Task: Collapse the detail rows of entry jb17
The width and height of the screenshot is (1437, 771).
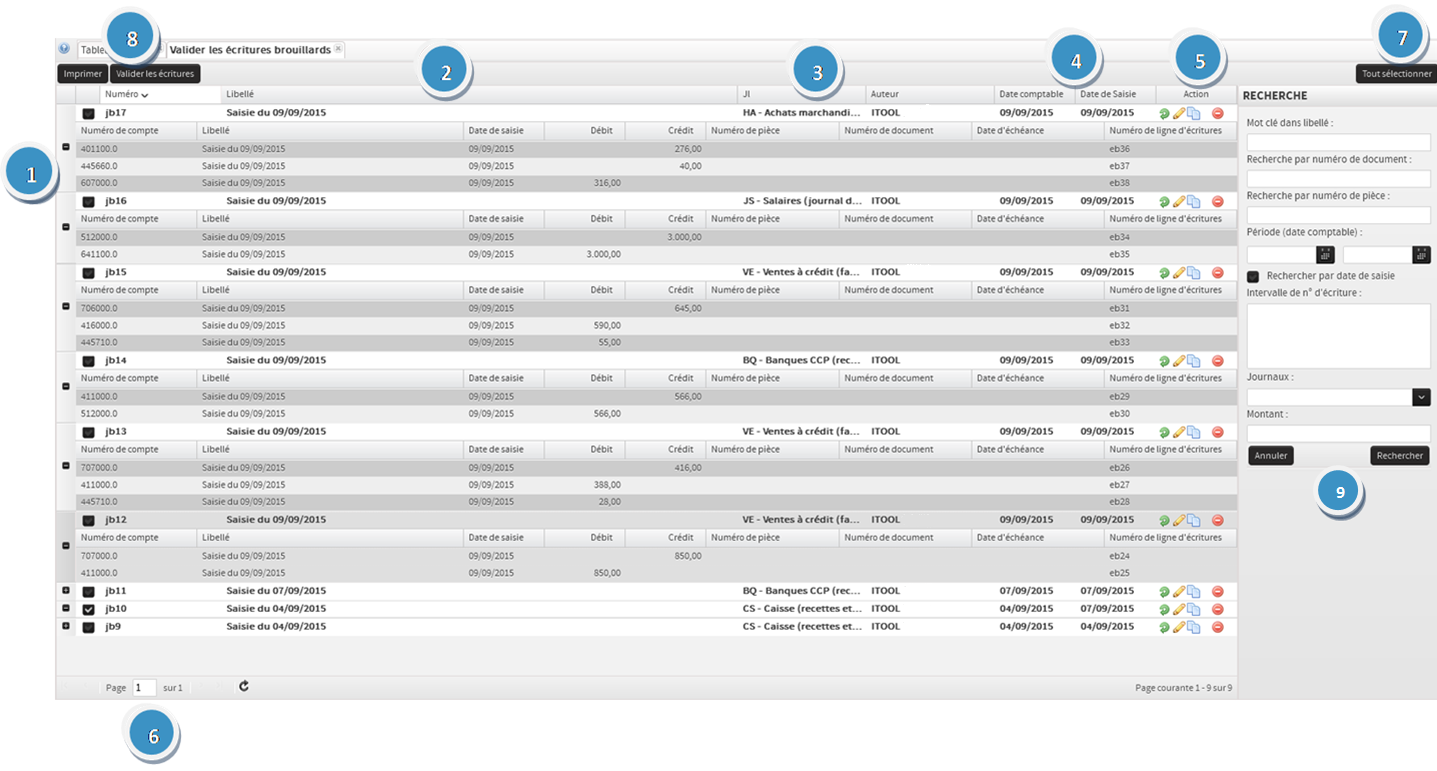Action: pos(66,147)
